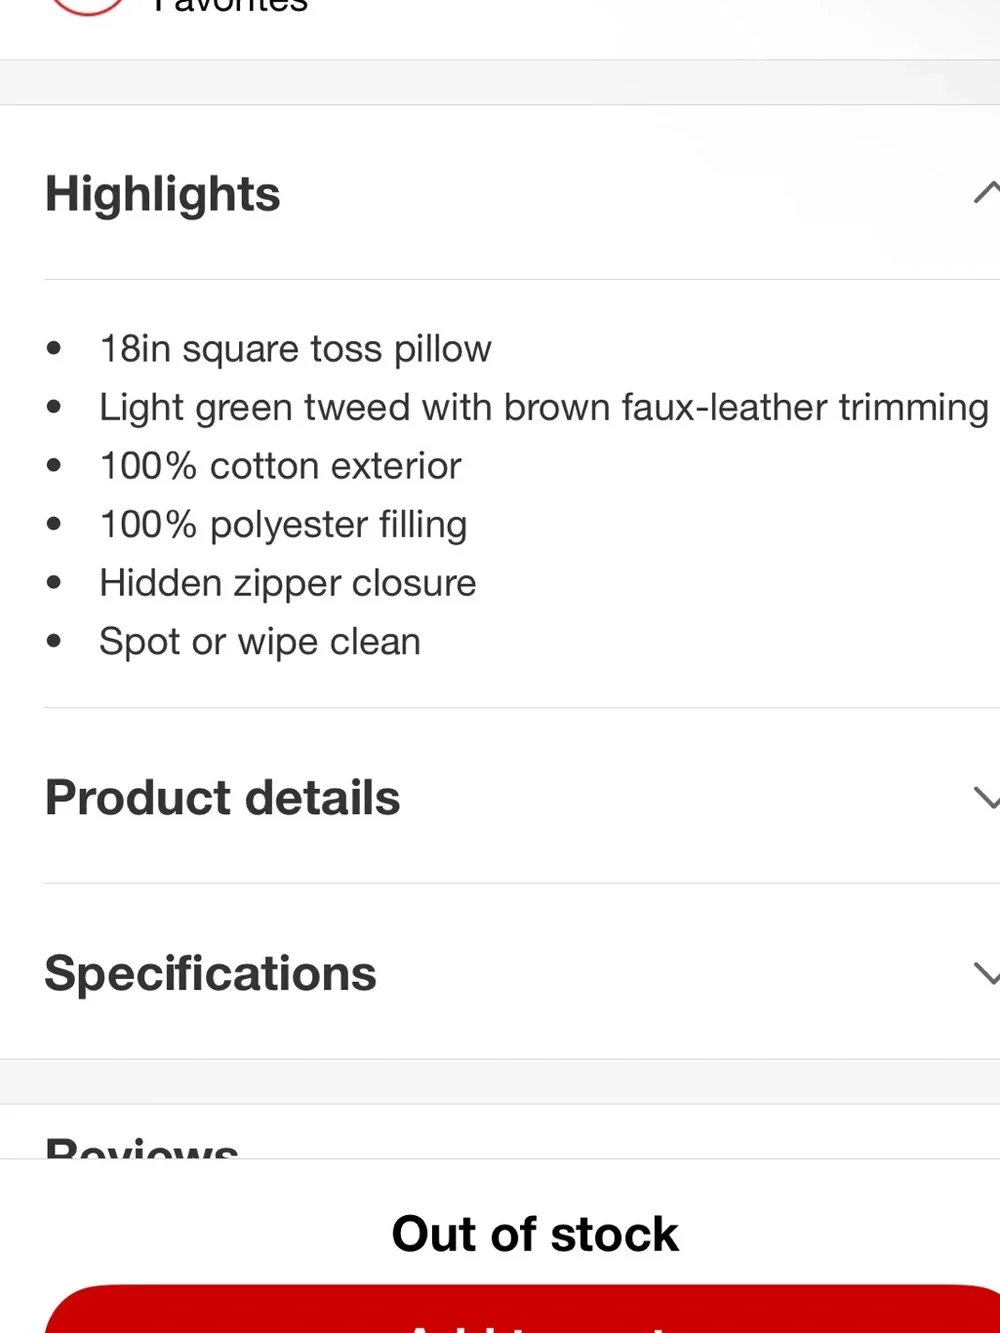Open the Specifications section heading
This screenshot has width=1000, height=1333.
tap(210, 973)
